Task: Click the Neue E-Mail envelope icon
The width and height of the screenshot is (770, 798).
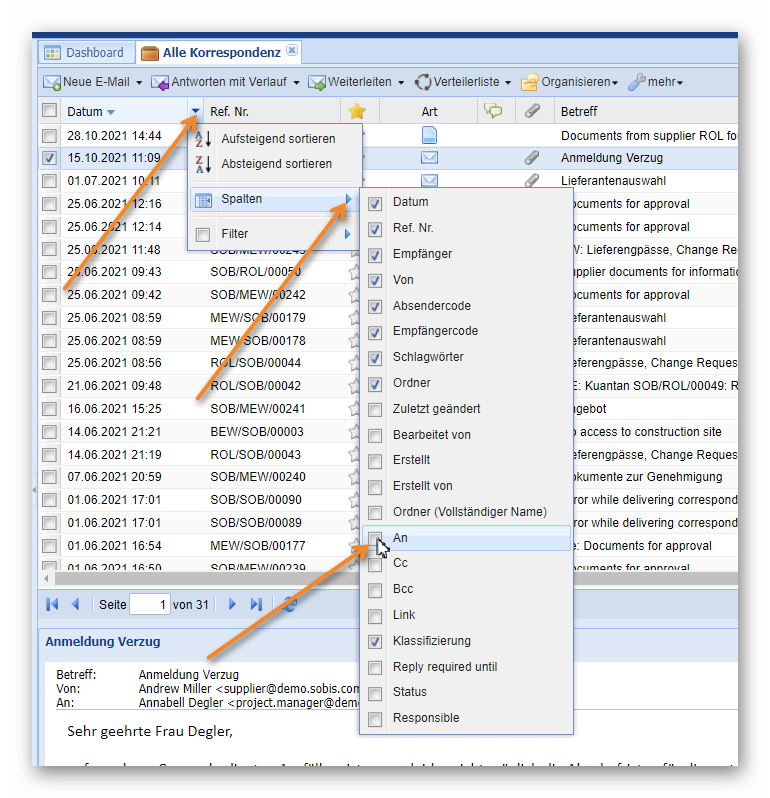Action: 52,82
